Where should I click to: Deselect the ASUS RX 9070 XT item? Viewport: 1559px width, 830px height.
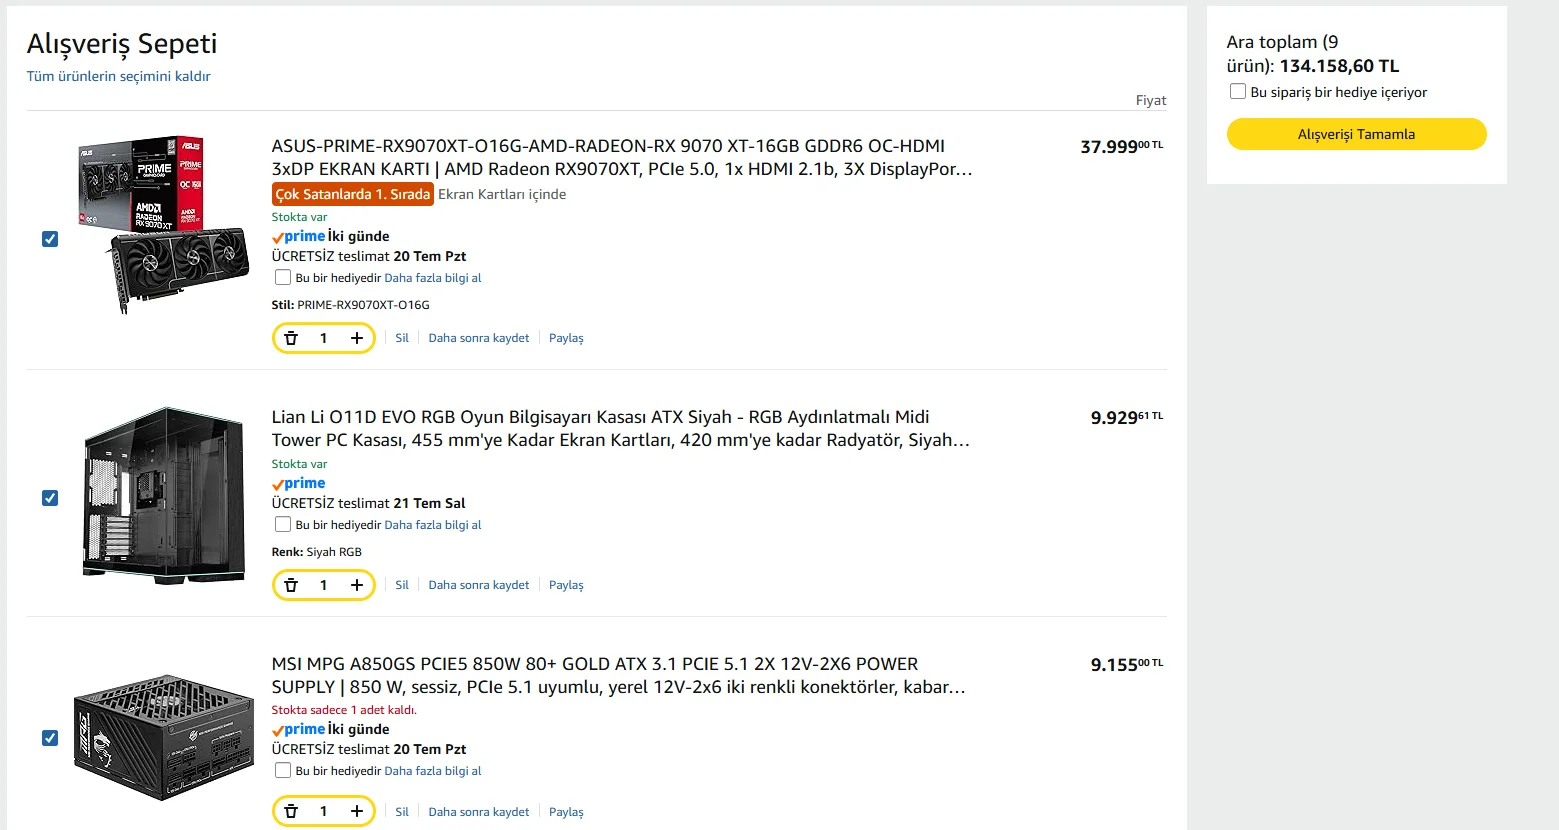50,239
